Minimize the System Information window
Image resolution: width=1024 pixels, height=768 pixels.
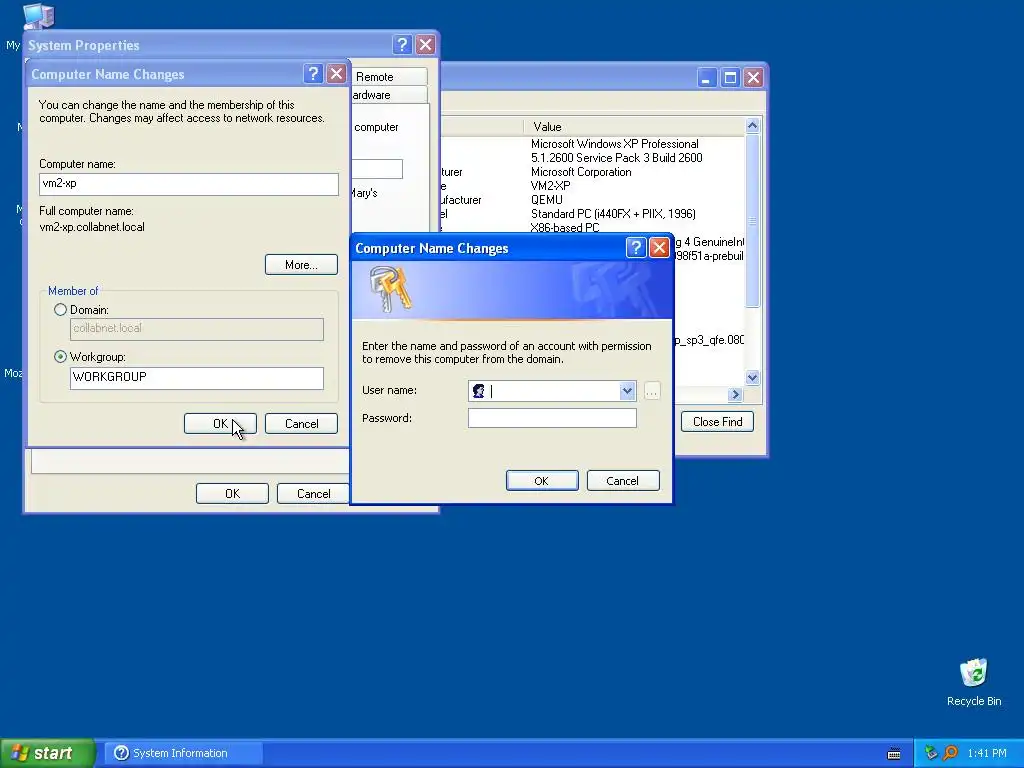coord(707,78)
